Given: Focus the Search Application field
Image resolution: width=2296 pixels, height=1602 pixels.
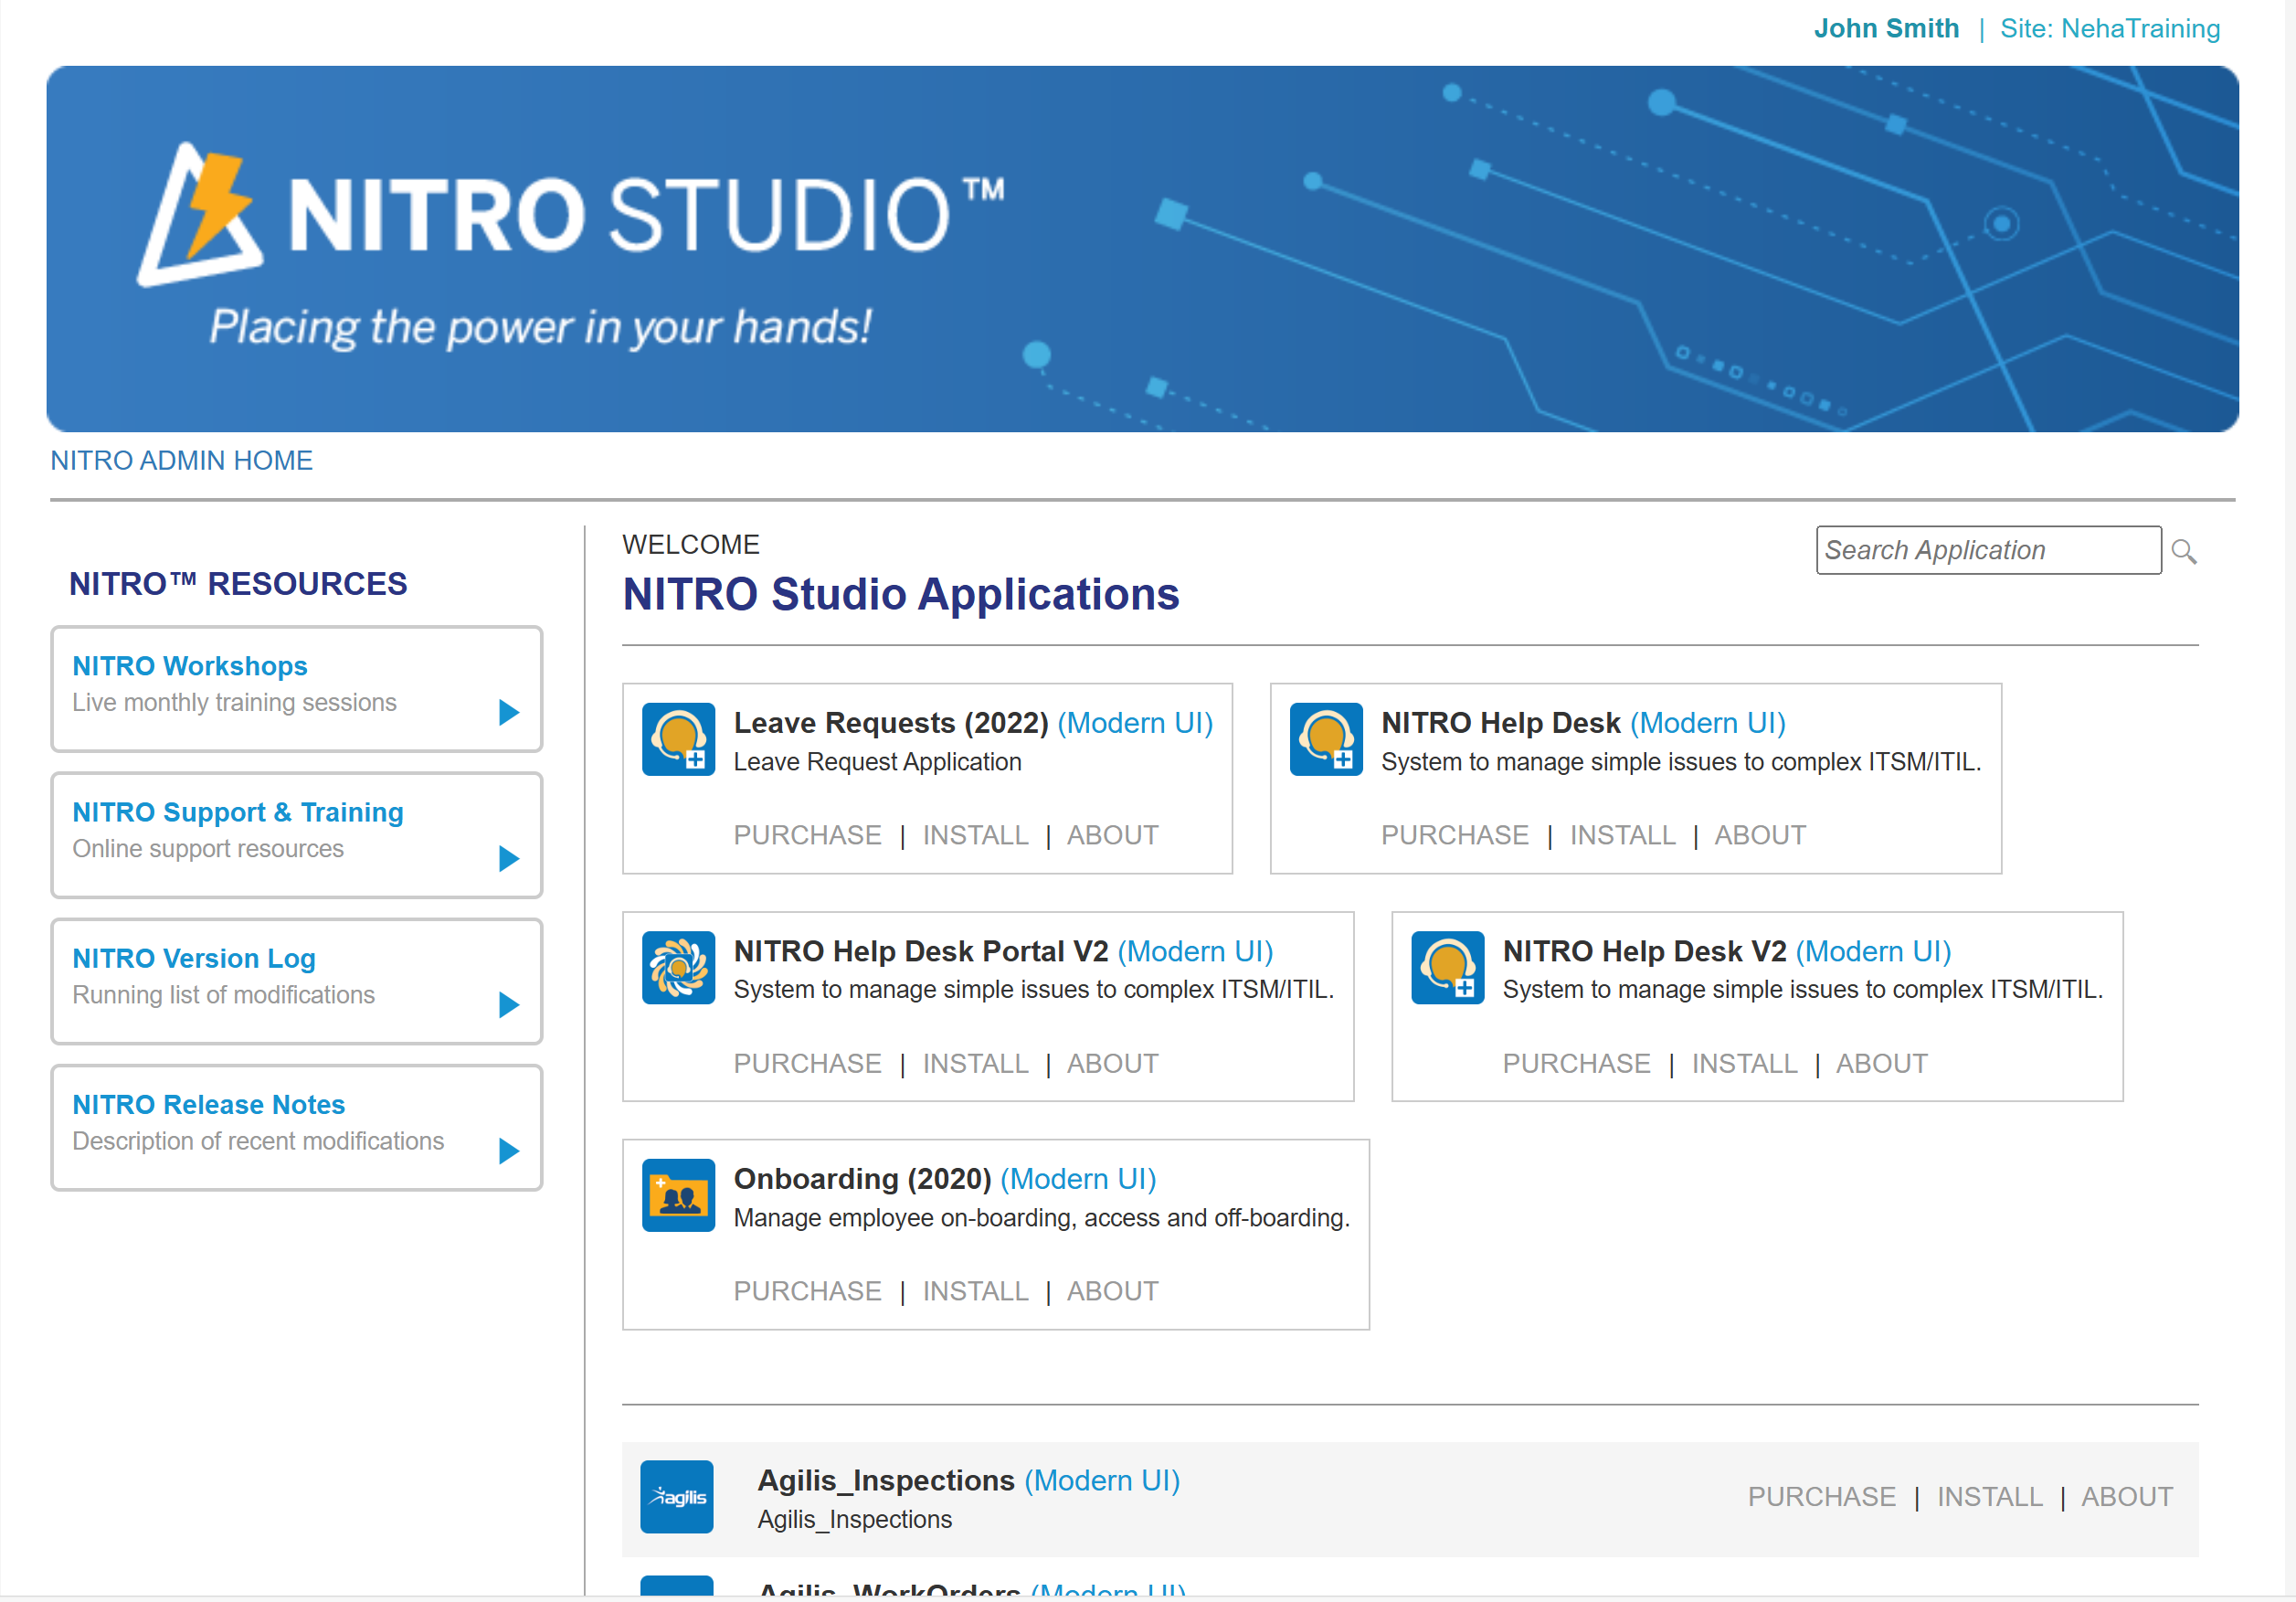Looking at the screenshot, I should (1988, 550).
